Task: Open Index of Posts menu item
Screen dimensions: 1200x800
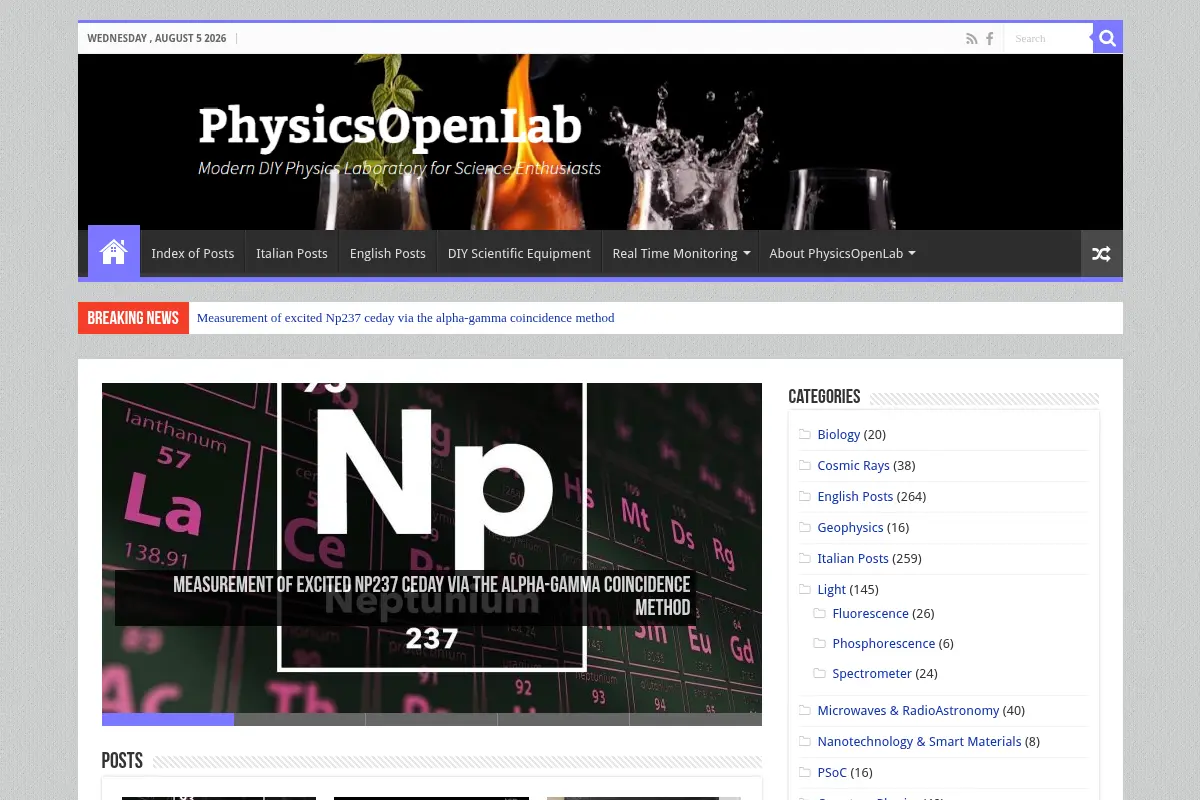Action: point(193,253)
